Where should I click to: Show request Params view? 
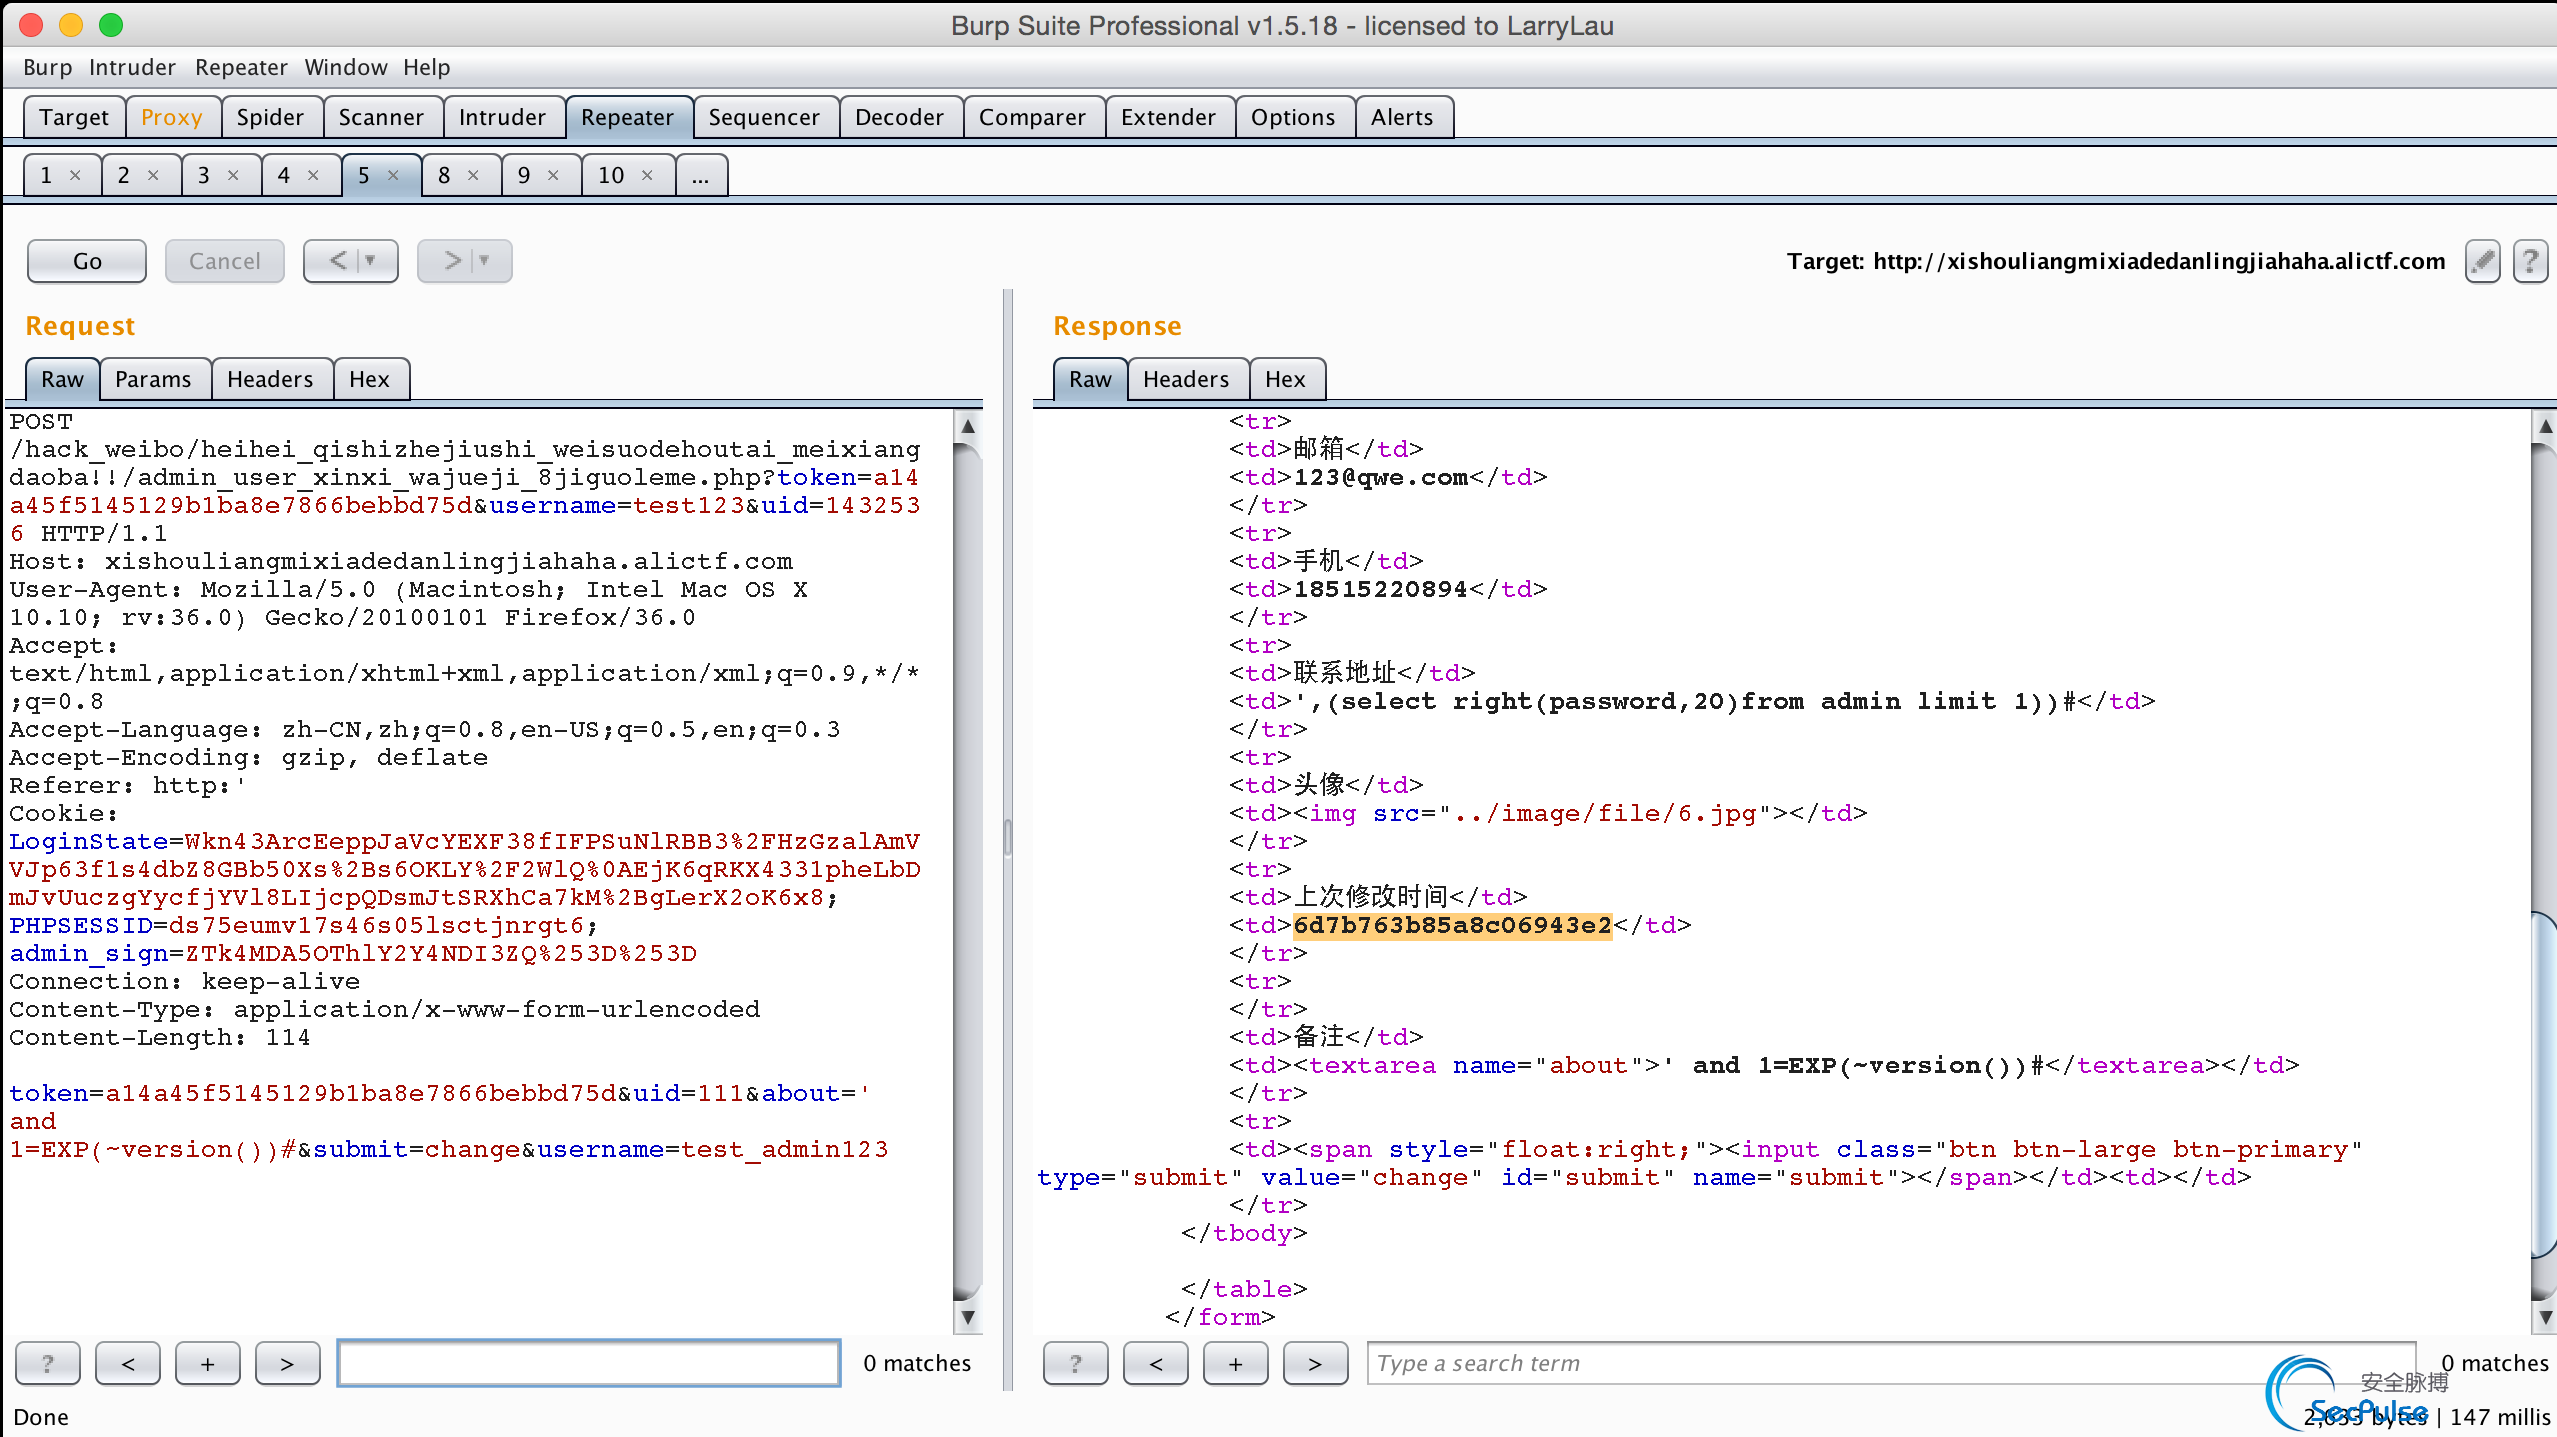point(153,379)
